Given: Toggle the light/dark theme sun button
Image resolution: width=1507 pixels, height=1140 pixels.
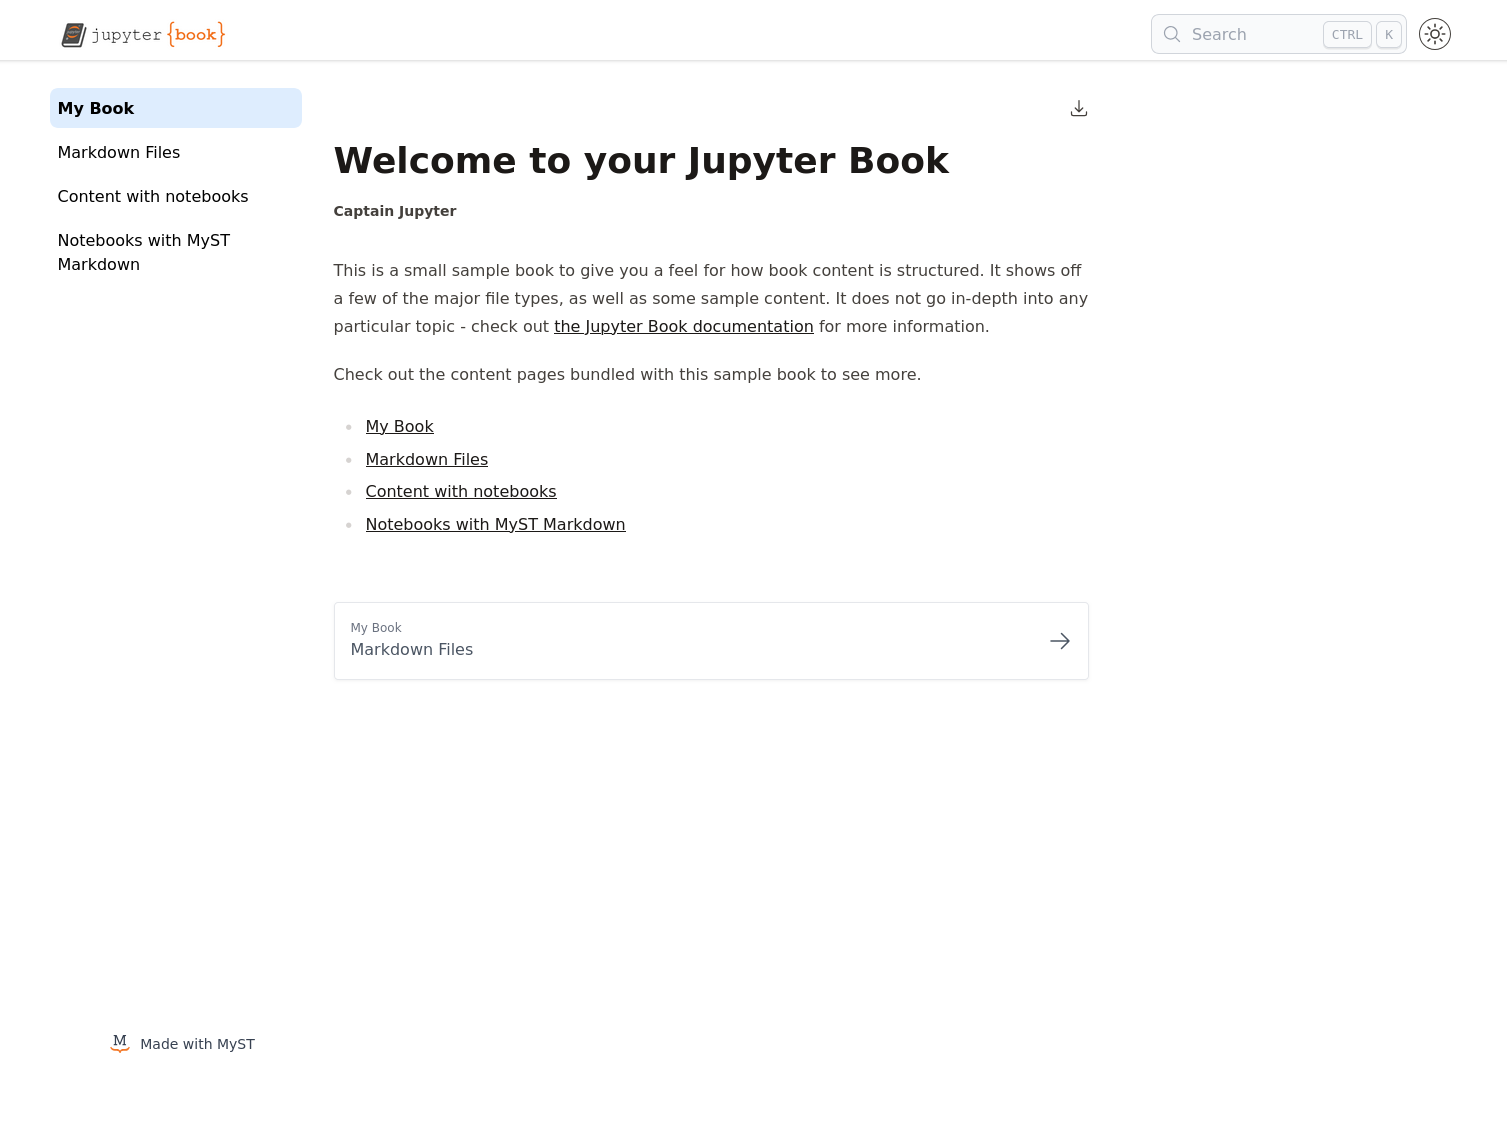Looking at the screenshot, I should (x=1434, y=34).
